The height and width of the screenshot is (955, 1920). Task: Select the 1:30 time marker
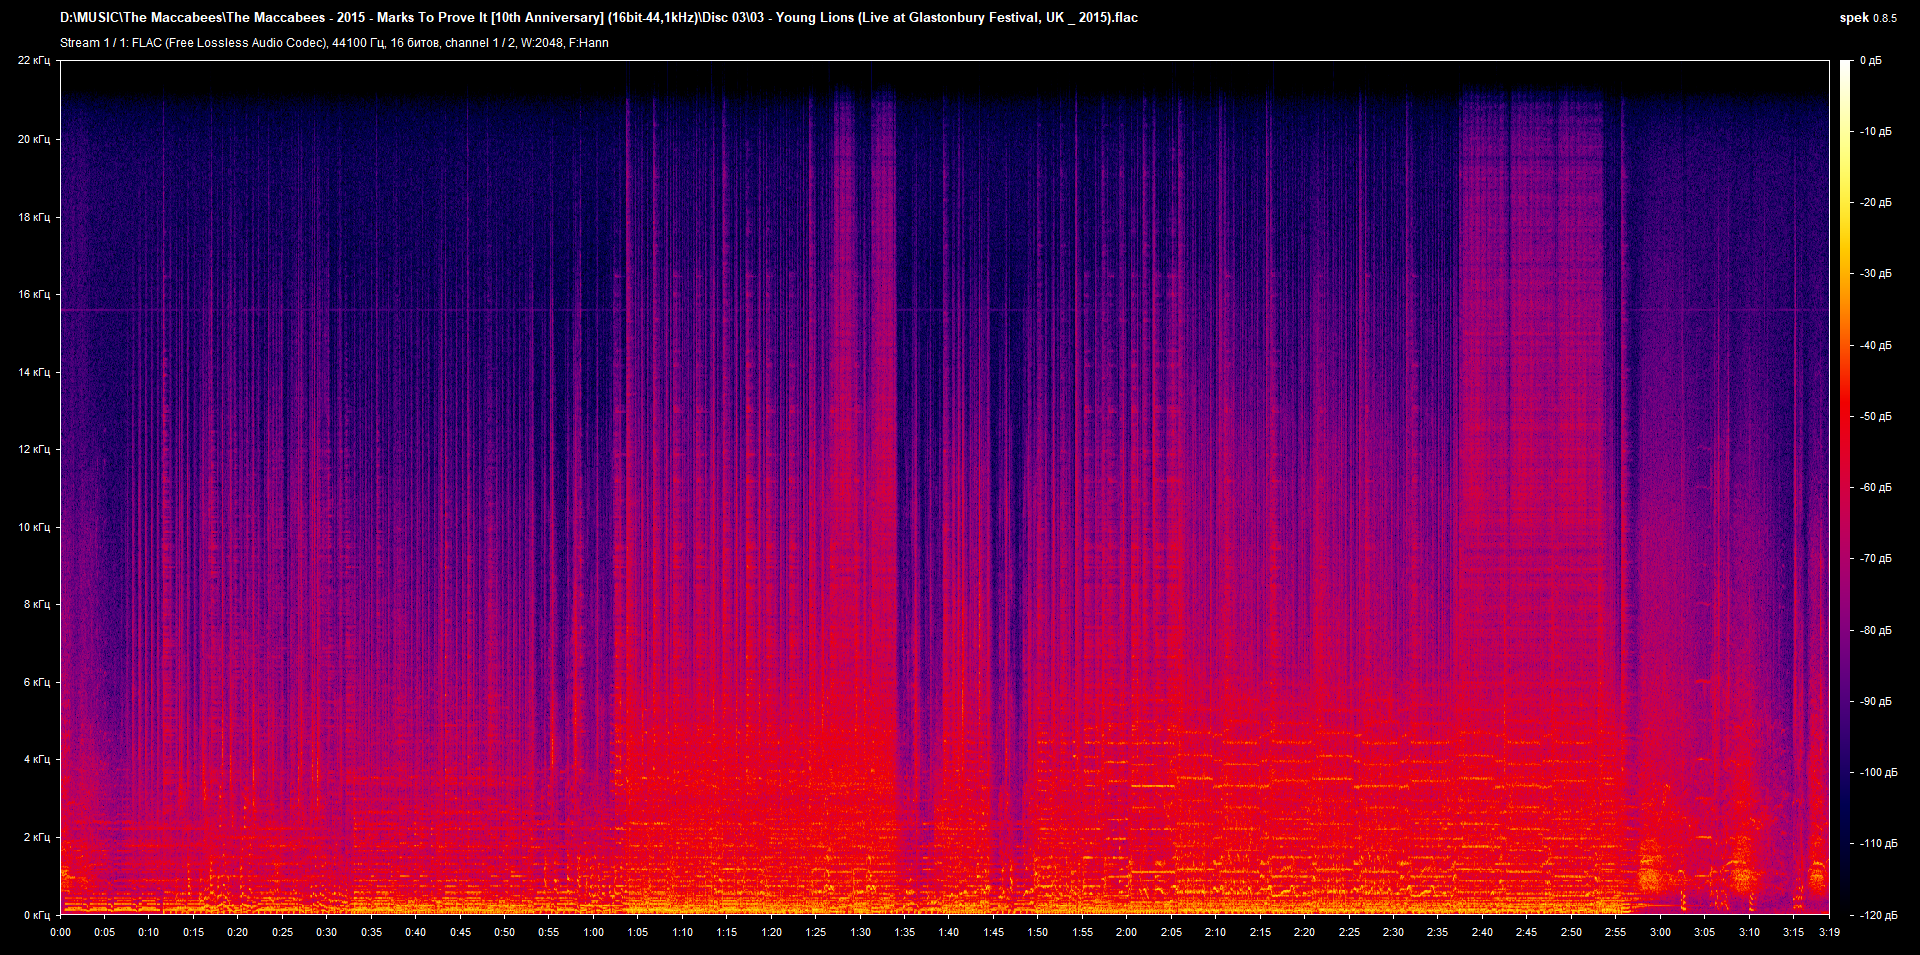pos(860,932)
